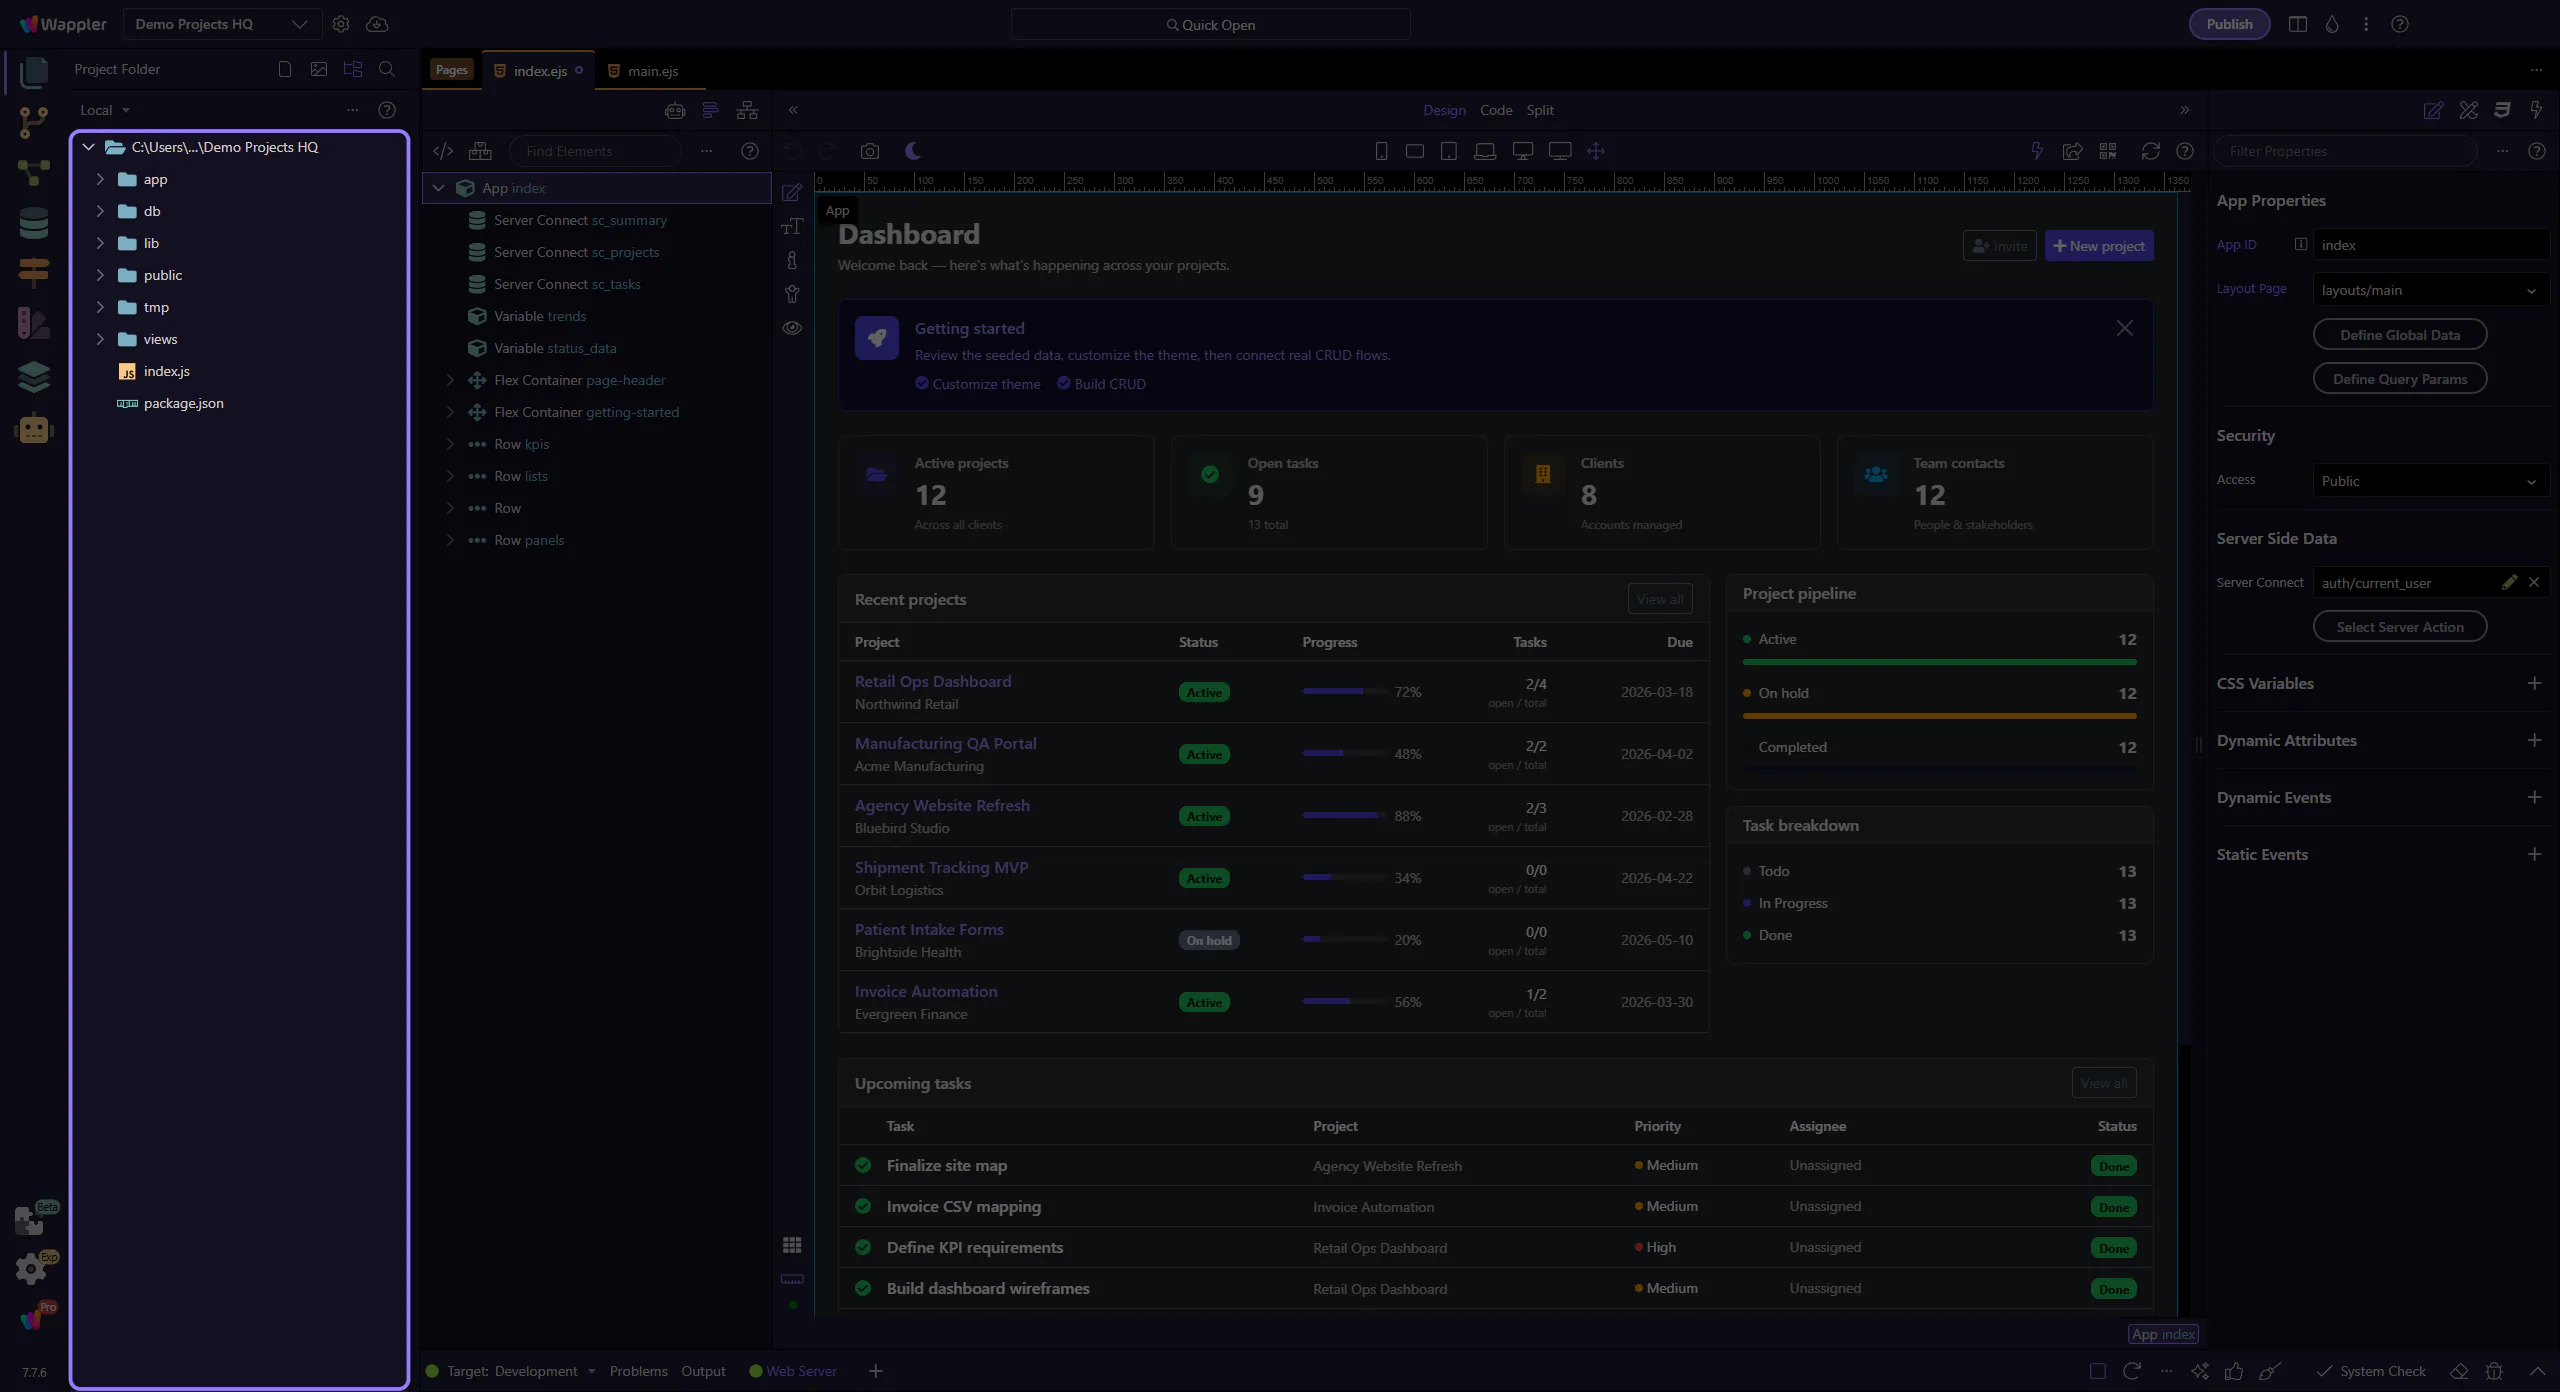Click Define Global Data button

(2399, 335)
